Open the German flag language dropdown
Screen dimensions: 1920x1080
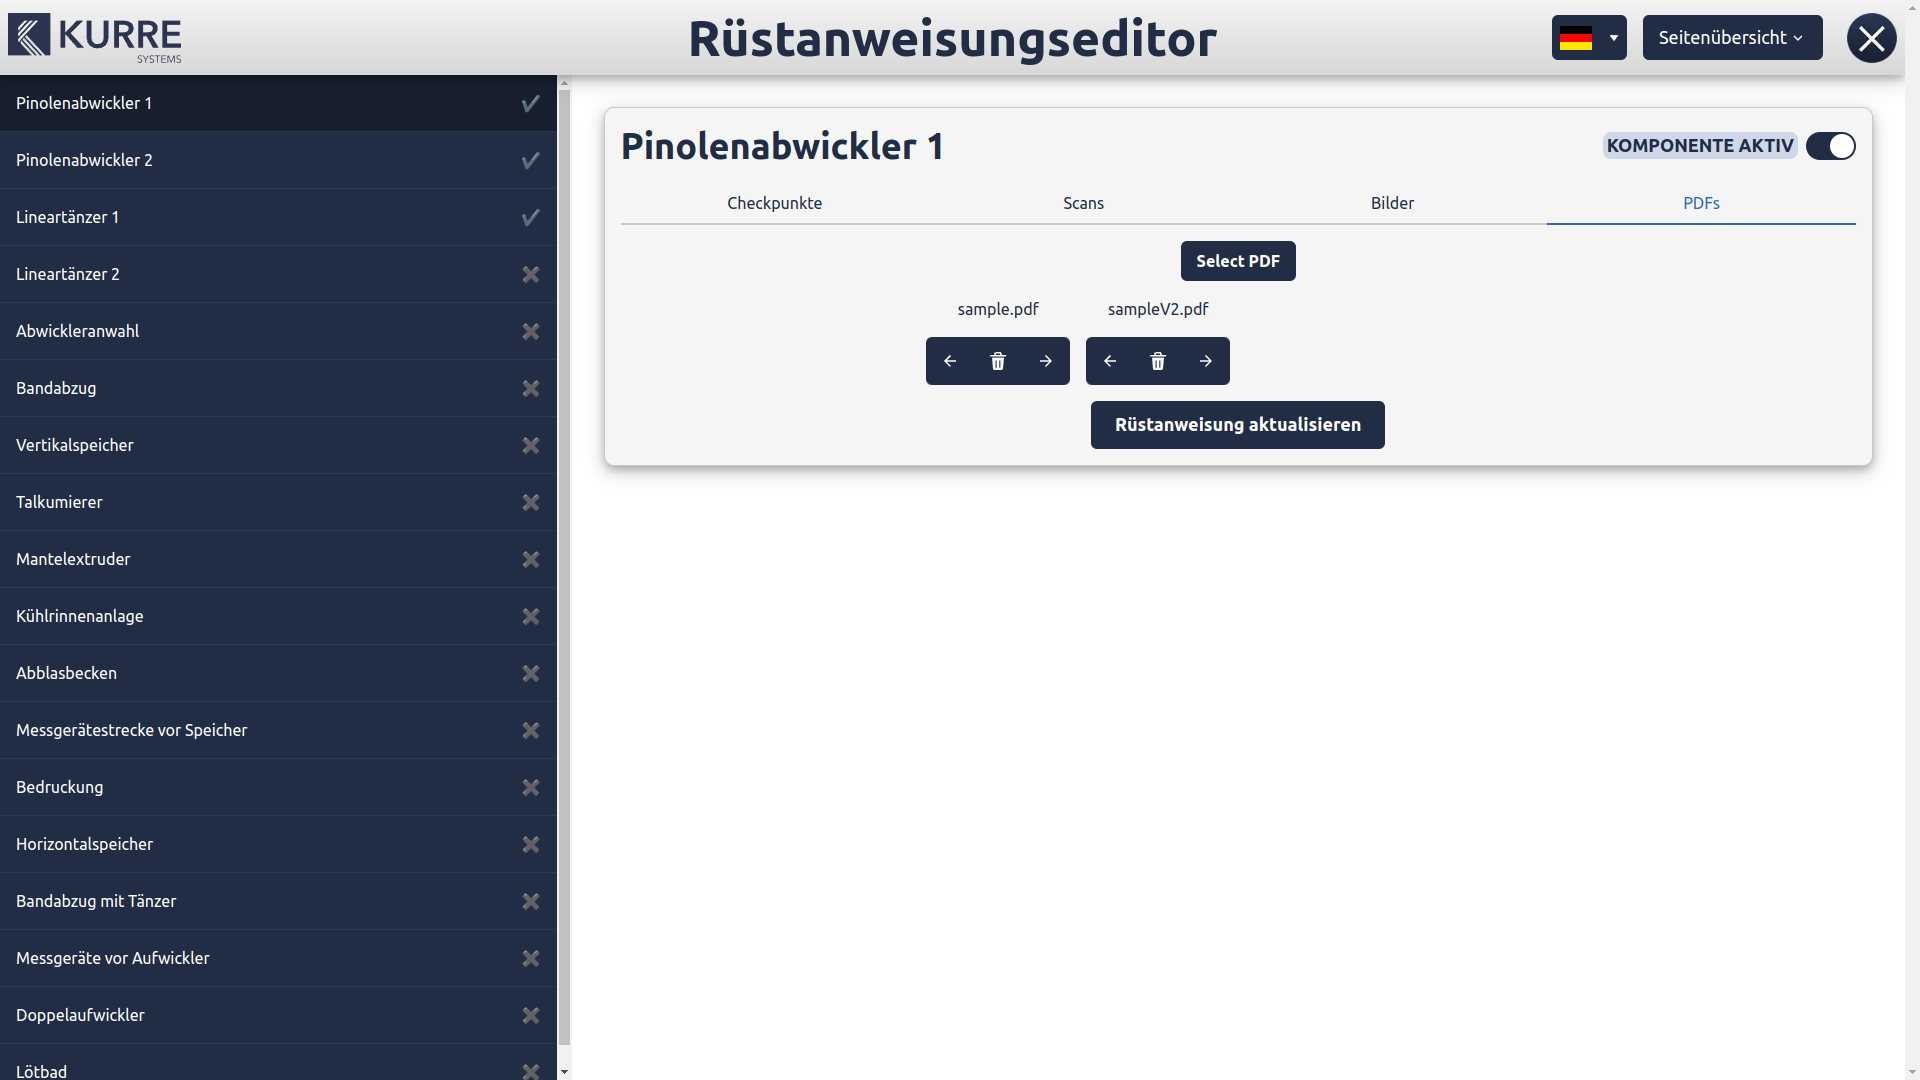tap(1588, 38)
